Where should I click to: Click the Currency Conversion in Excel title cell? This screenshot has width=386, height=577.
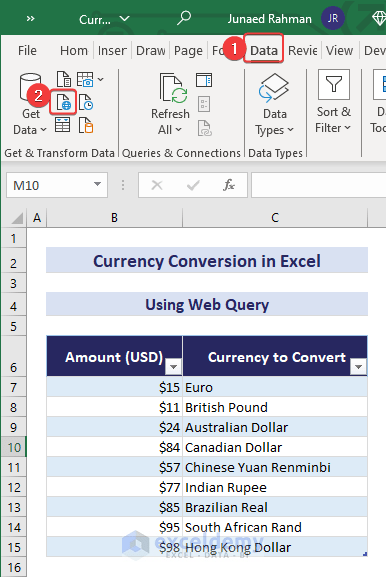point(207,261)
